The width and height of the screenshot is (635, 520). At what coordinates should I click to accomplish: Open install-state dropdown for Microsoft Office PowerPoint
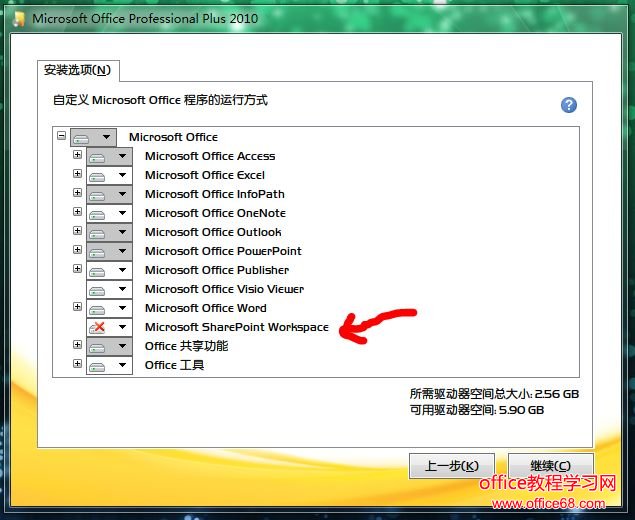[109, 251]
